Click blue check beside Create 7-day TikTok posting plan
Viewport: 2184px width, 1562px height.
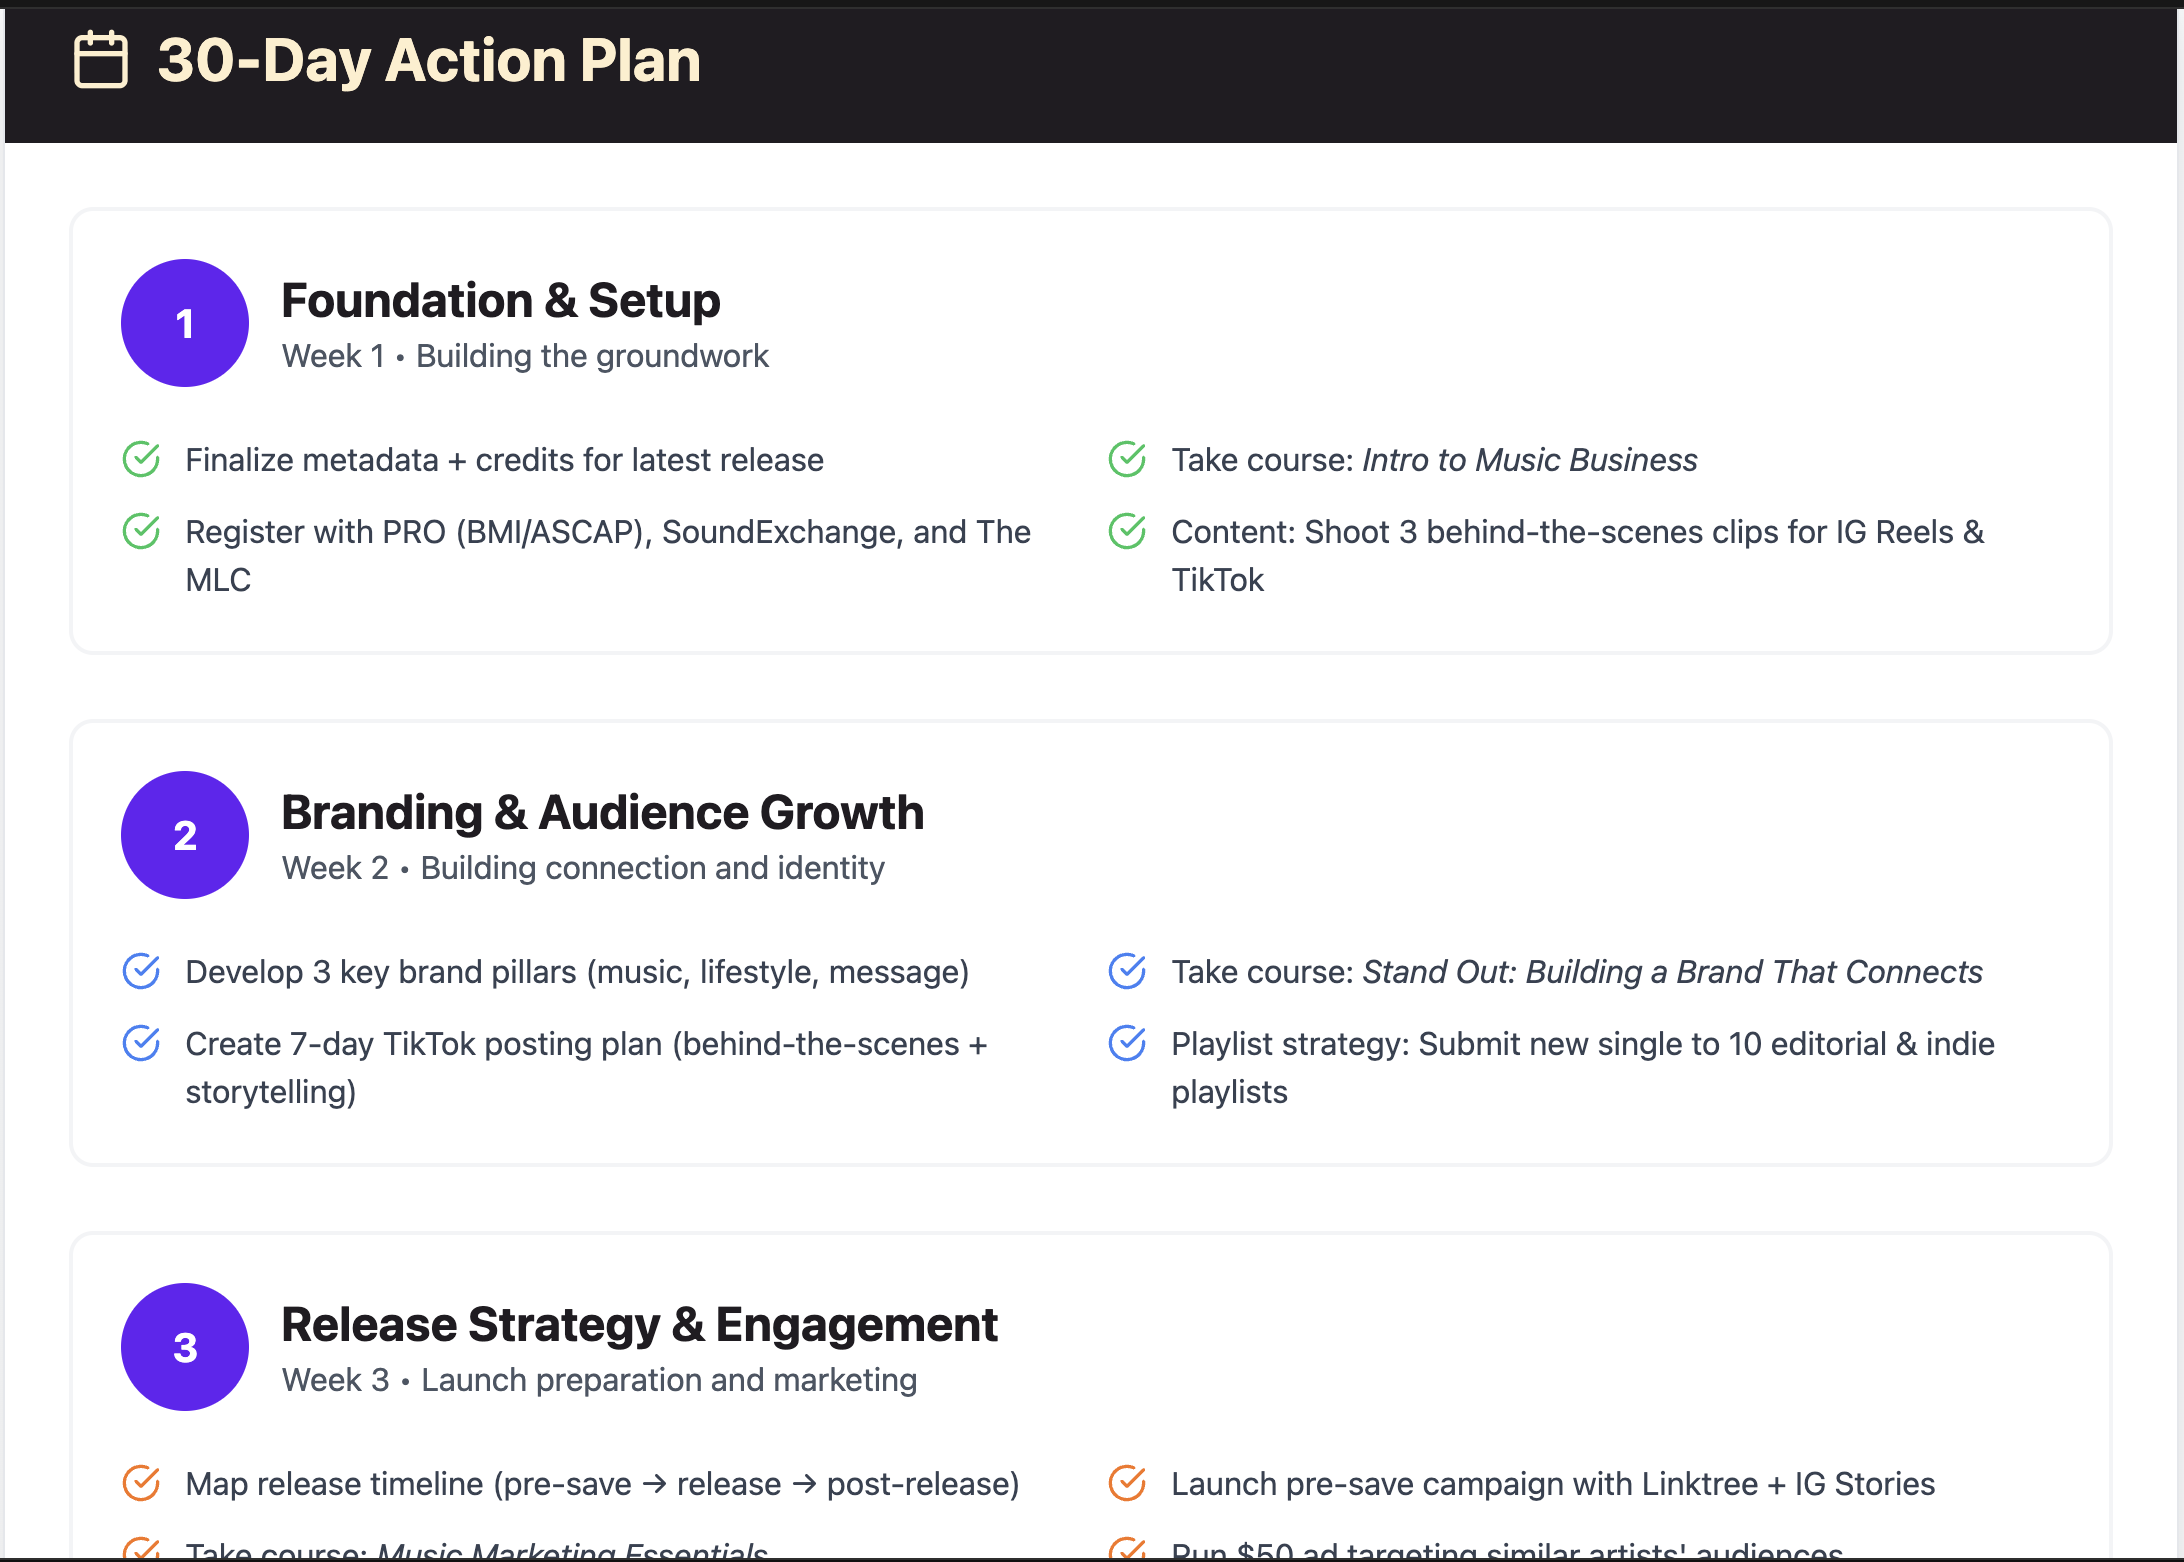click(141, 1044)
